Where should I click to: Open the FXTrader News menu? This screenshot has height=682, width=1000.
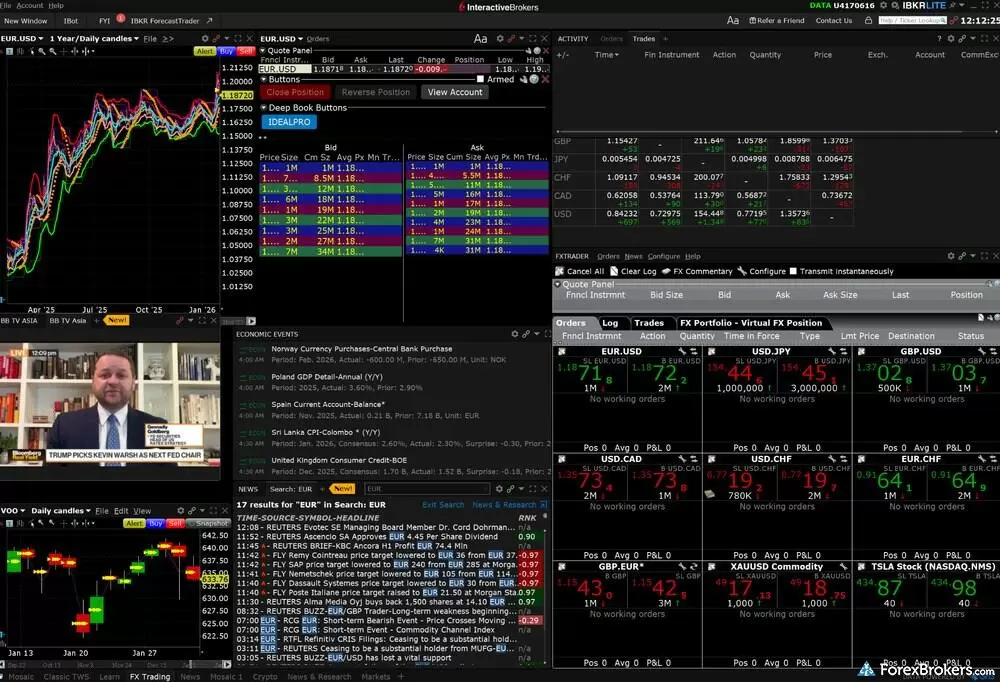(x=633, y=256)
